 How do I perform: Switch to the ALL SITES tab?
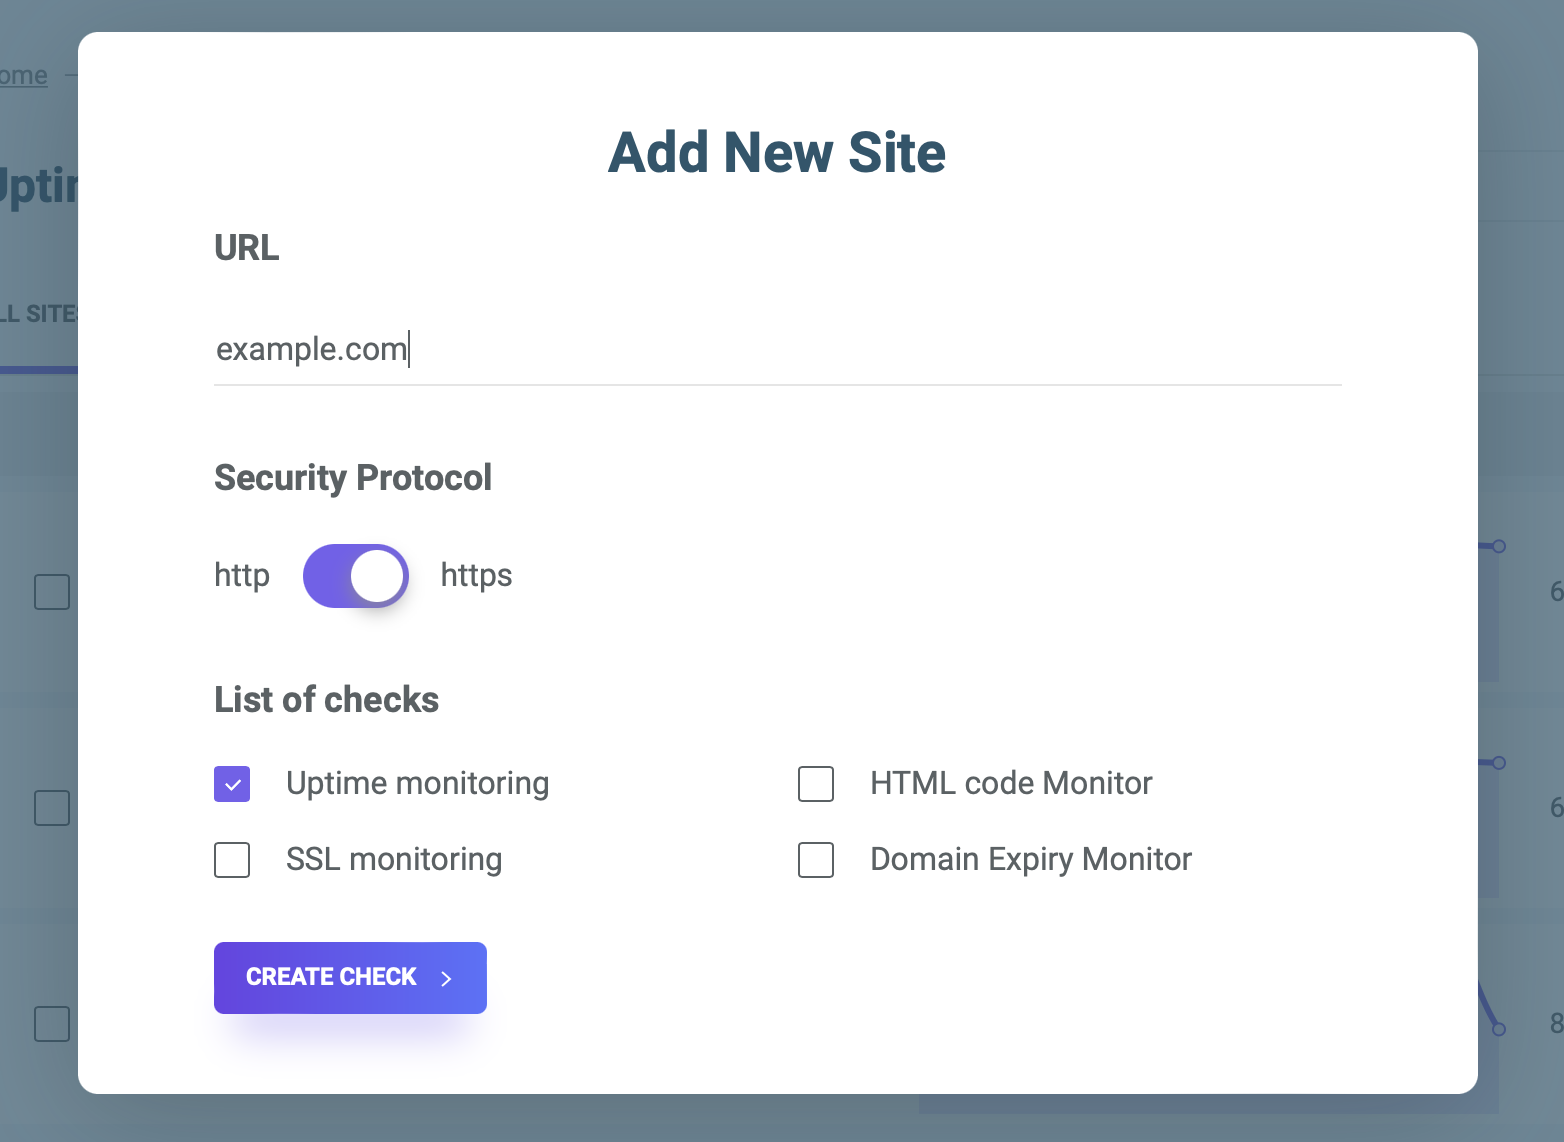click(x=38, y=314)
